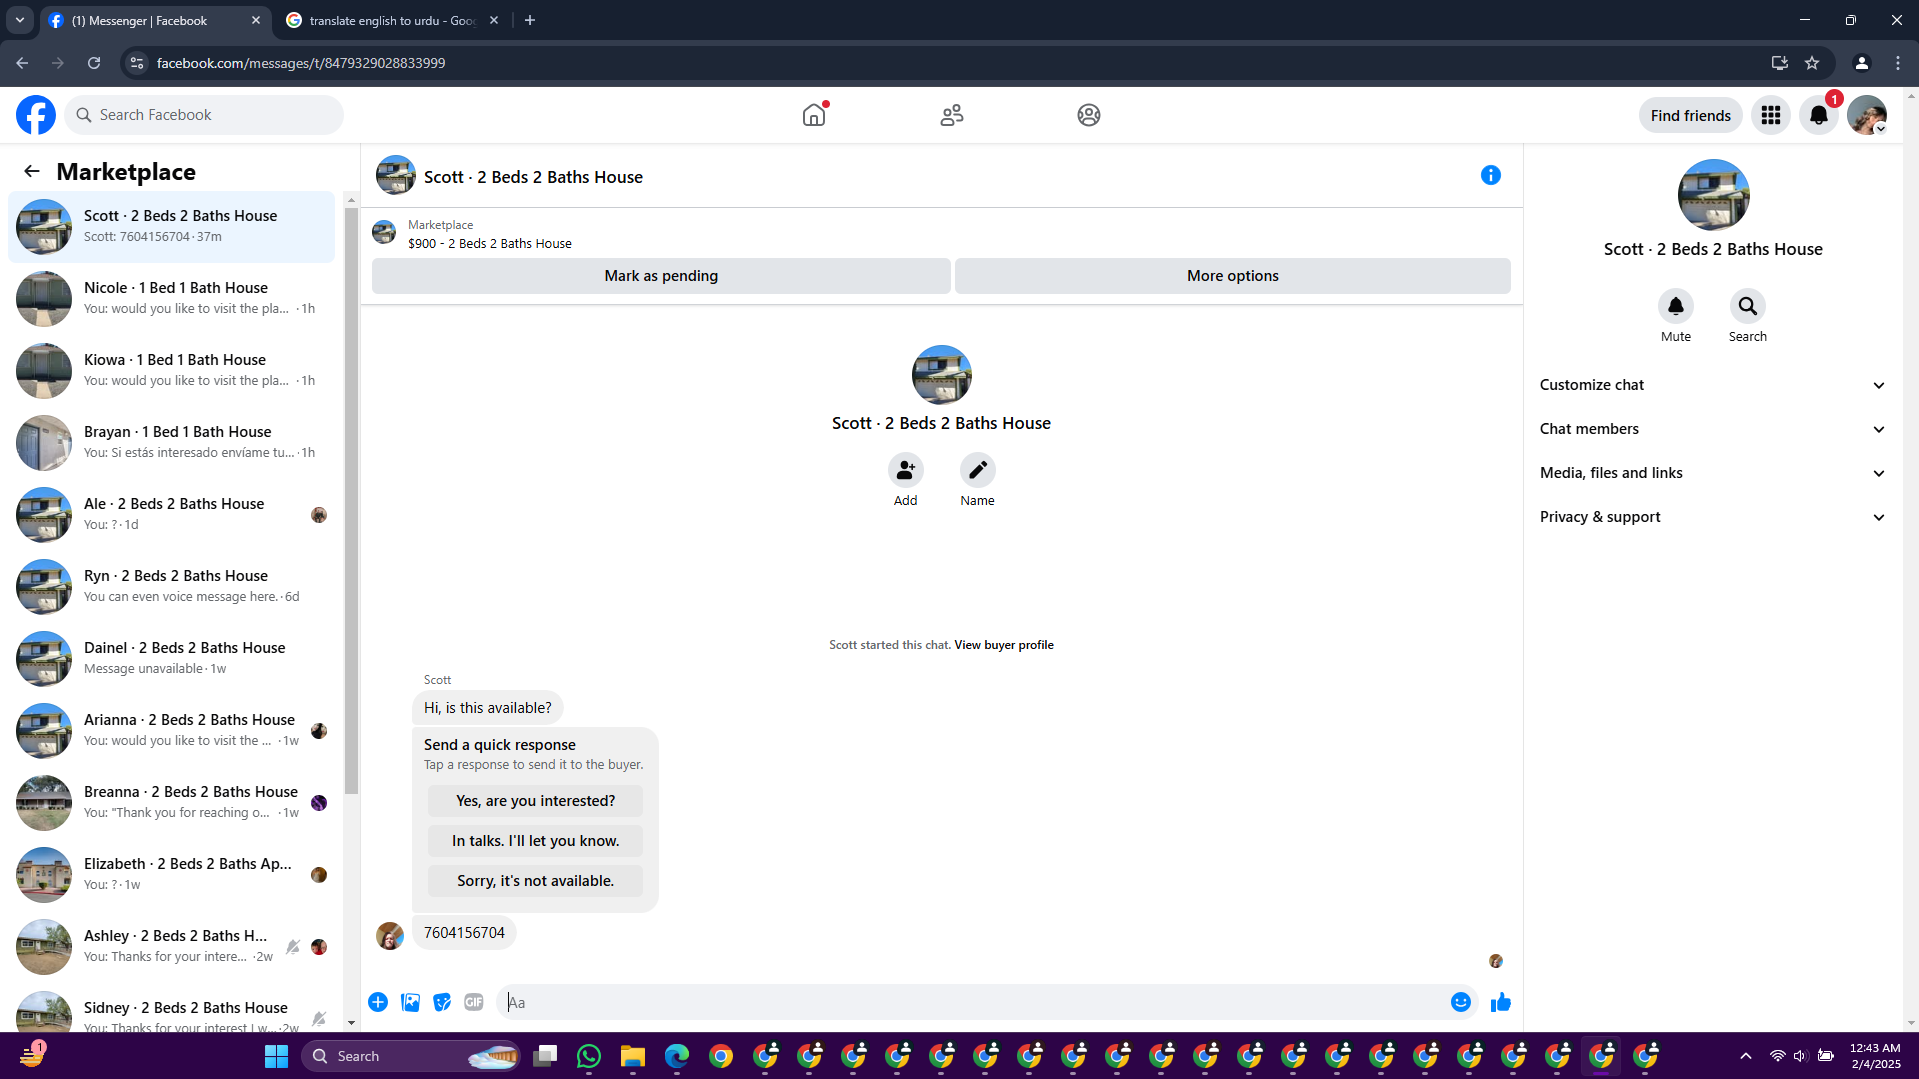The width and height of the screenshot is (1919, 1079).
Task: Send quick response 'In talks. I'll let you know.'
Action: 535,841
